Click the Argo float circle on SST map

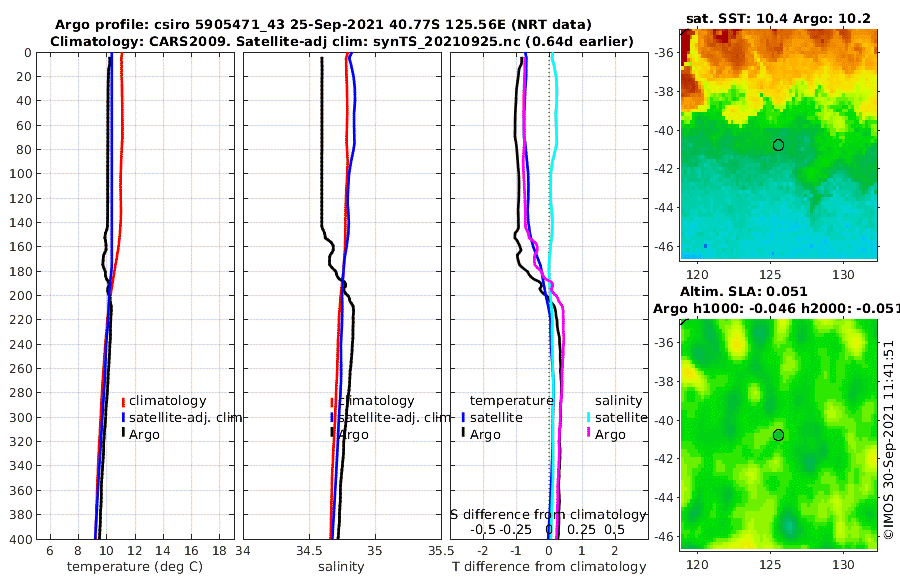778,145
